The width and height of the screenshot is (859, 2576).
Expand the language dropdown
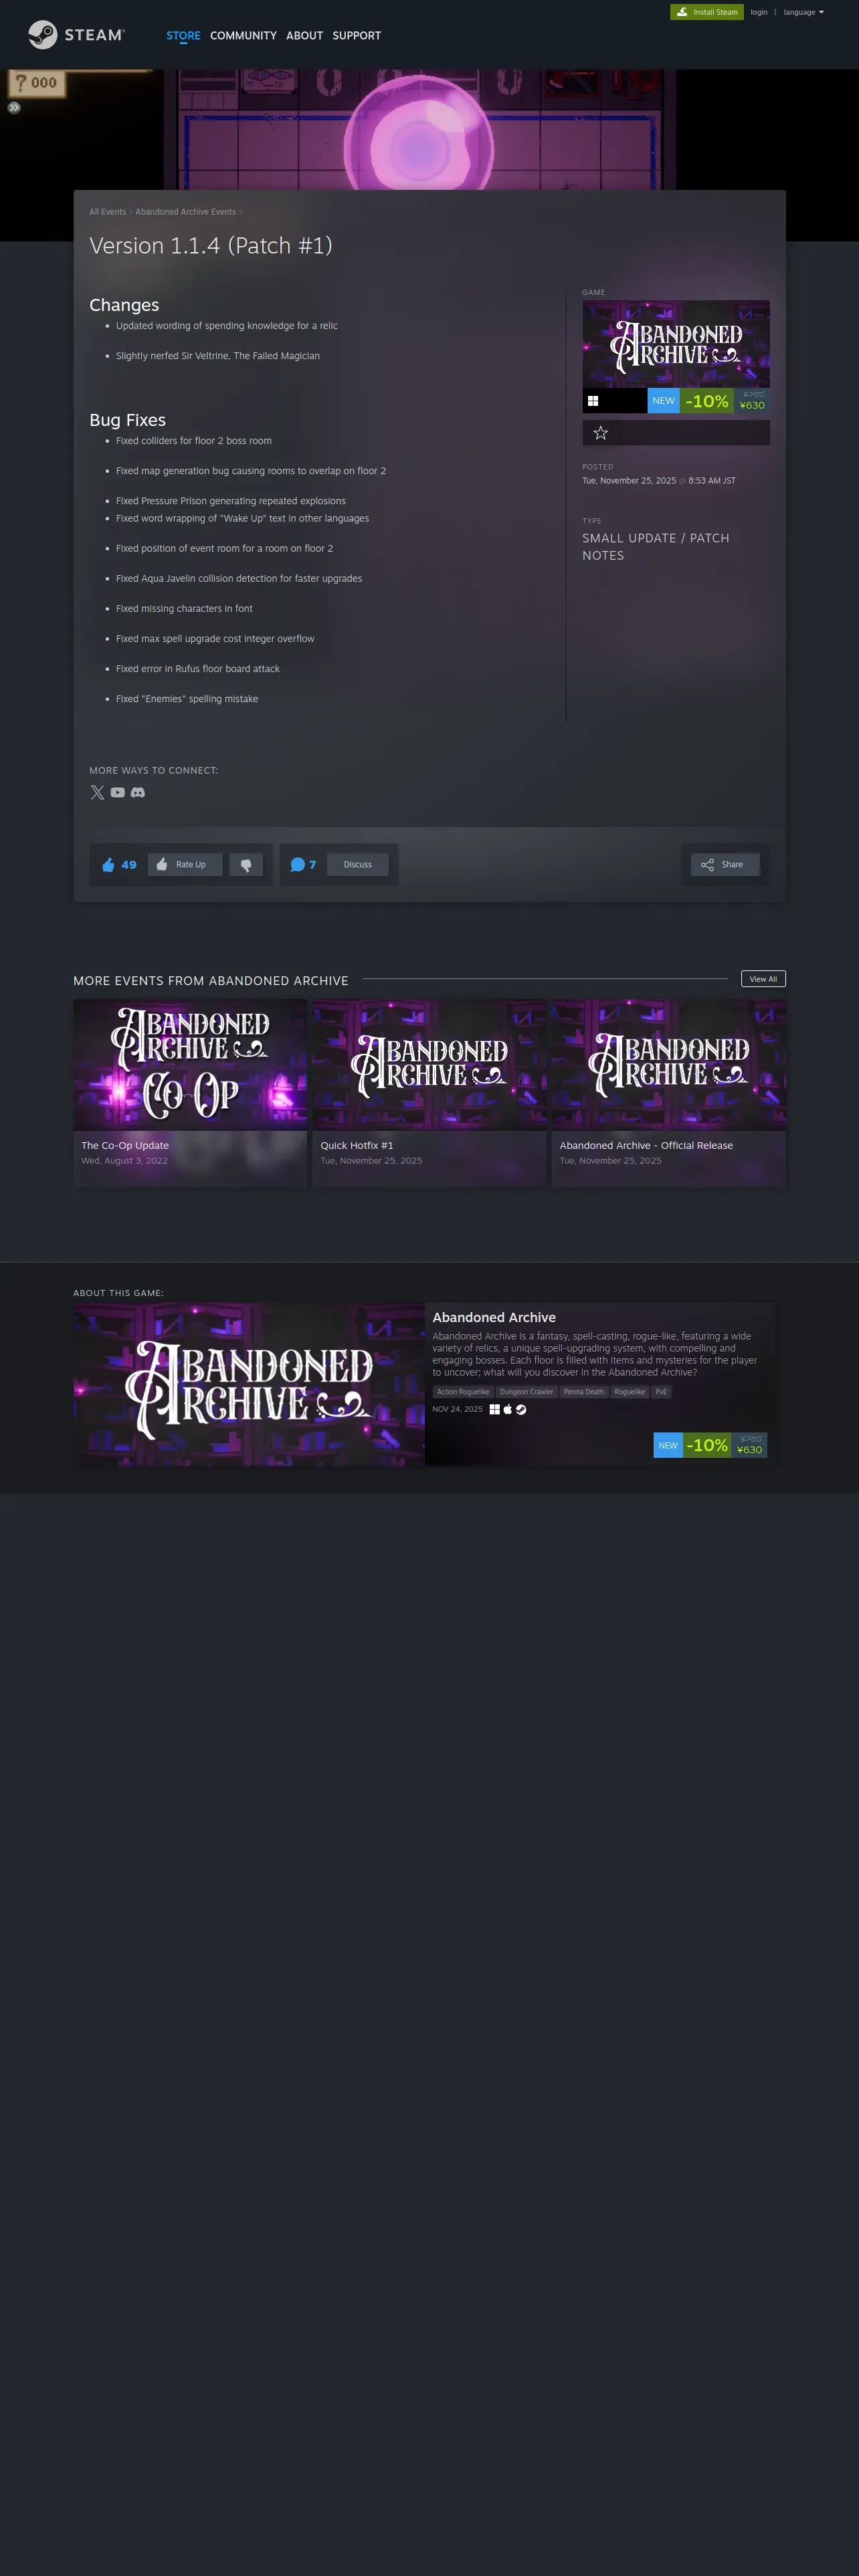point(803,12)
